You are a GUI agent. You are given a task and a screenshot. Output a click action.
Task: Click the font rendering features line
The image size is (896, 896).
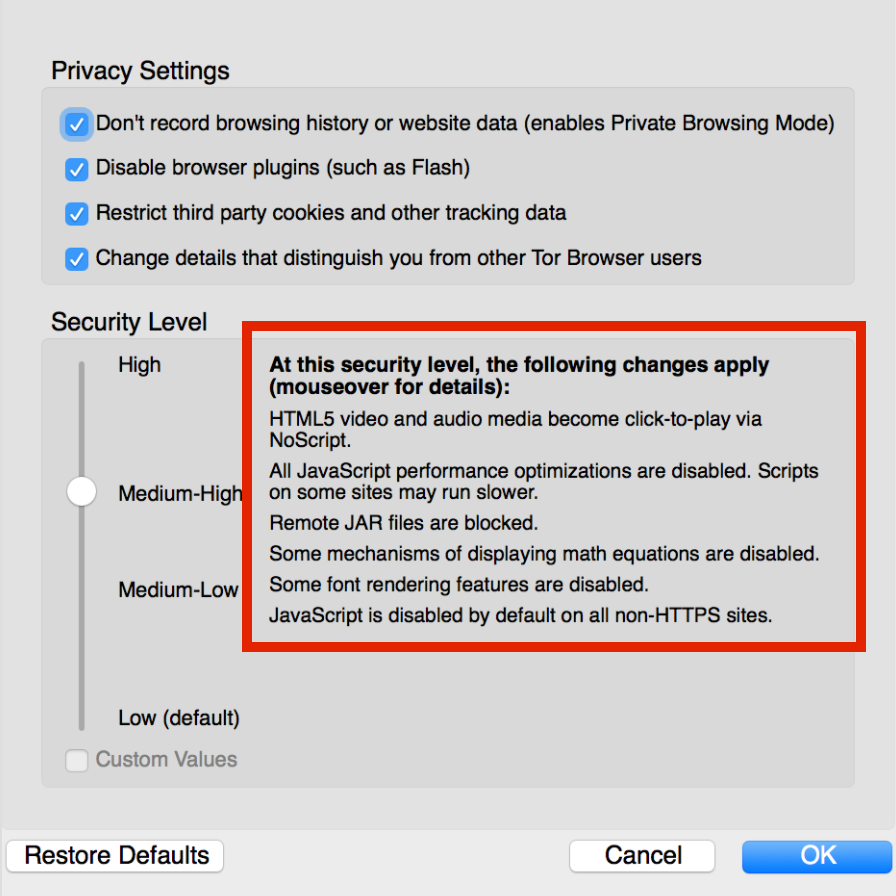click(459, 584)
